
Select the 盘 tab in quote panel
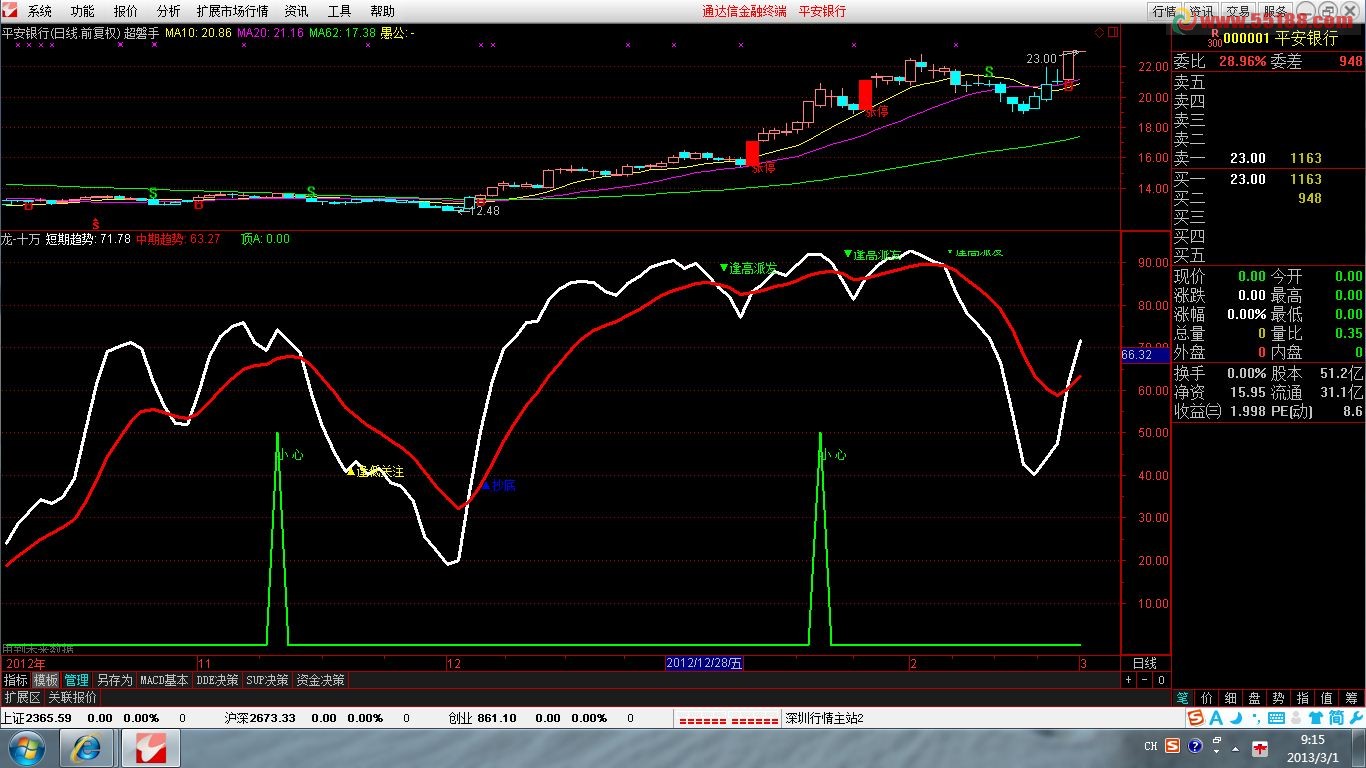tap(1255, 698)
